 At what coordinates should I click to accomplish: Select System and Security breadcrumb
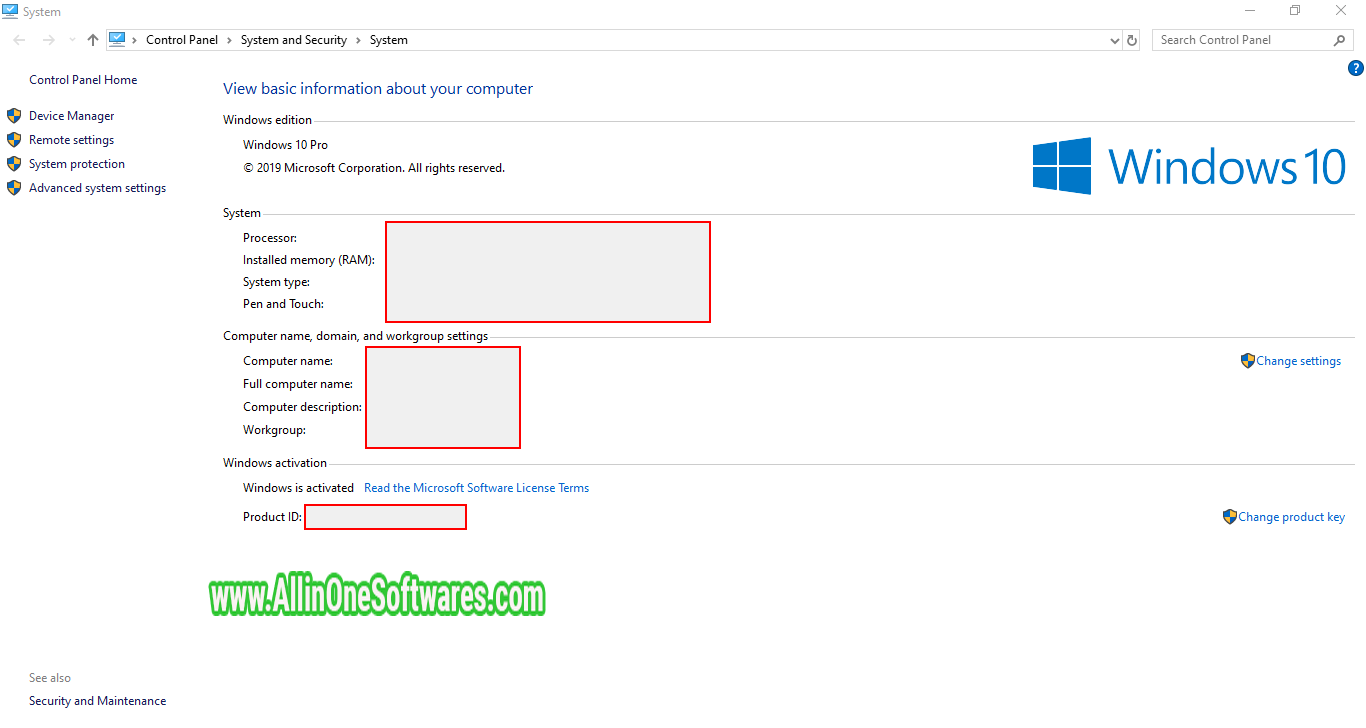coord(294,40)
